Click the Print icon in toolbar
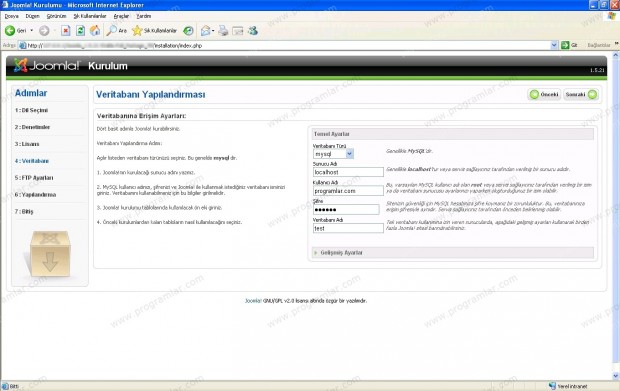The height and width of the screenshot is (391, 620). click(223, 31)
